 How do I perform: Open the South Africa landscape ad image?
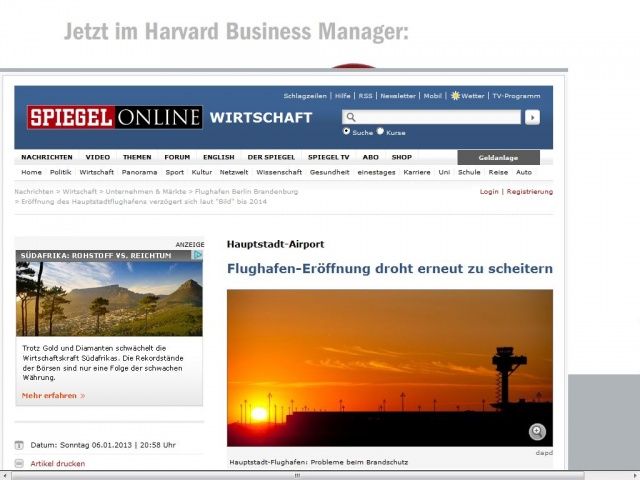point(109,299)
